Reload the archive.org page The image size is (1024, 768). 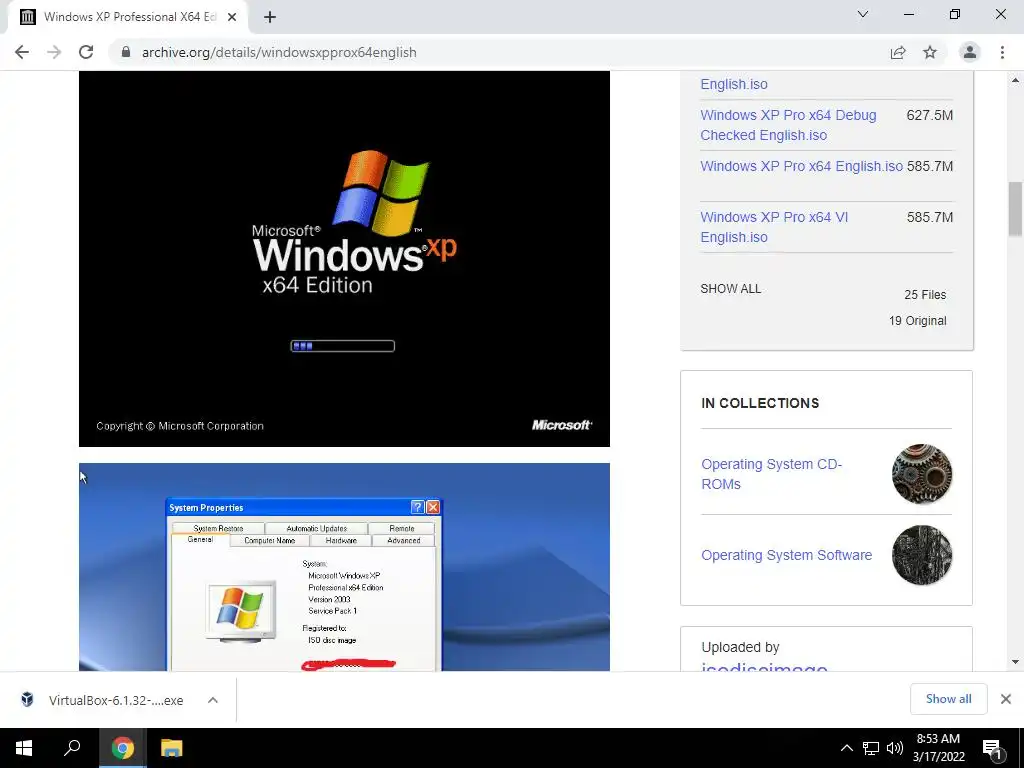coord(86,52)
